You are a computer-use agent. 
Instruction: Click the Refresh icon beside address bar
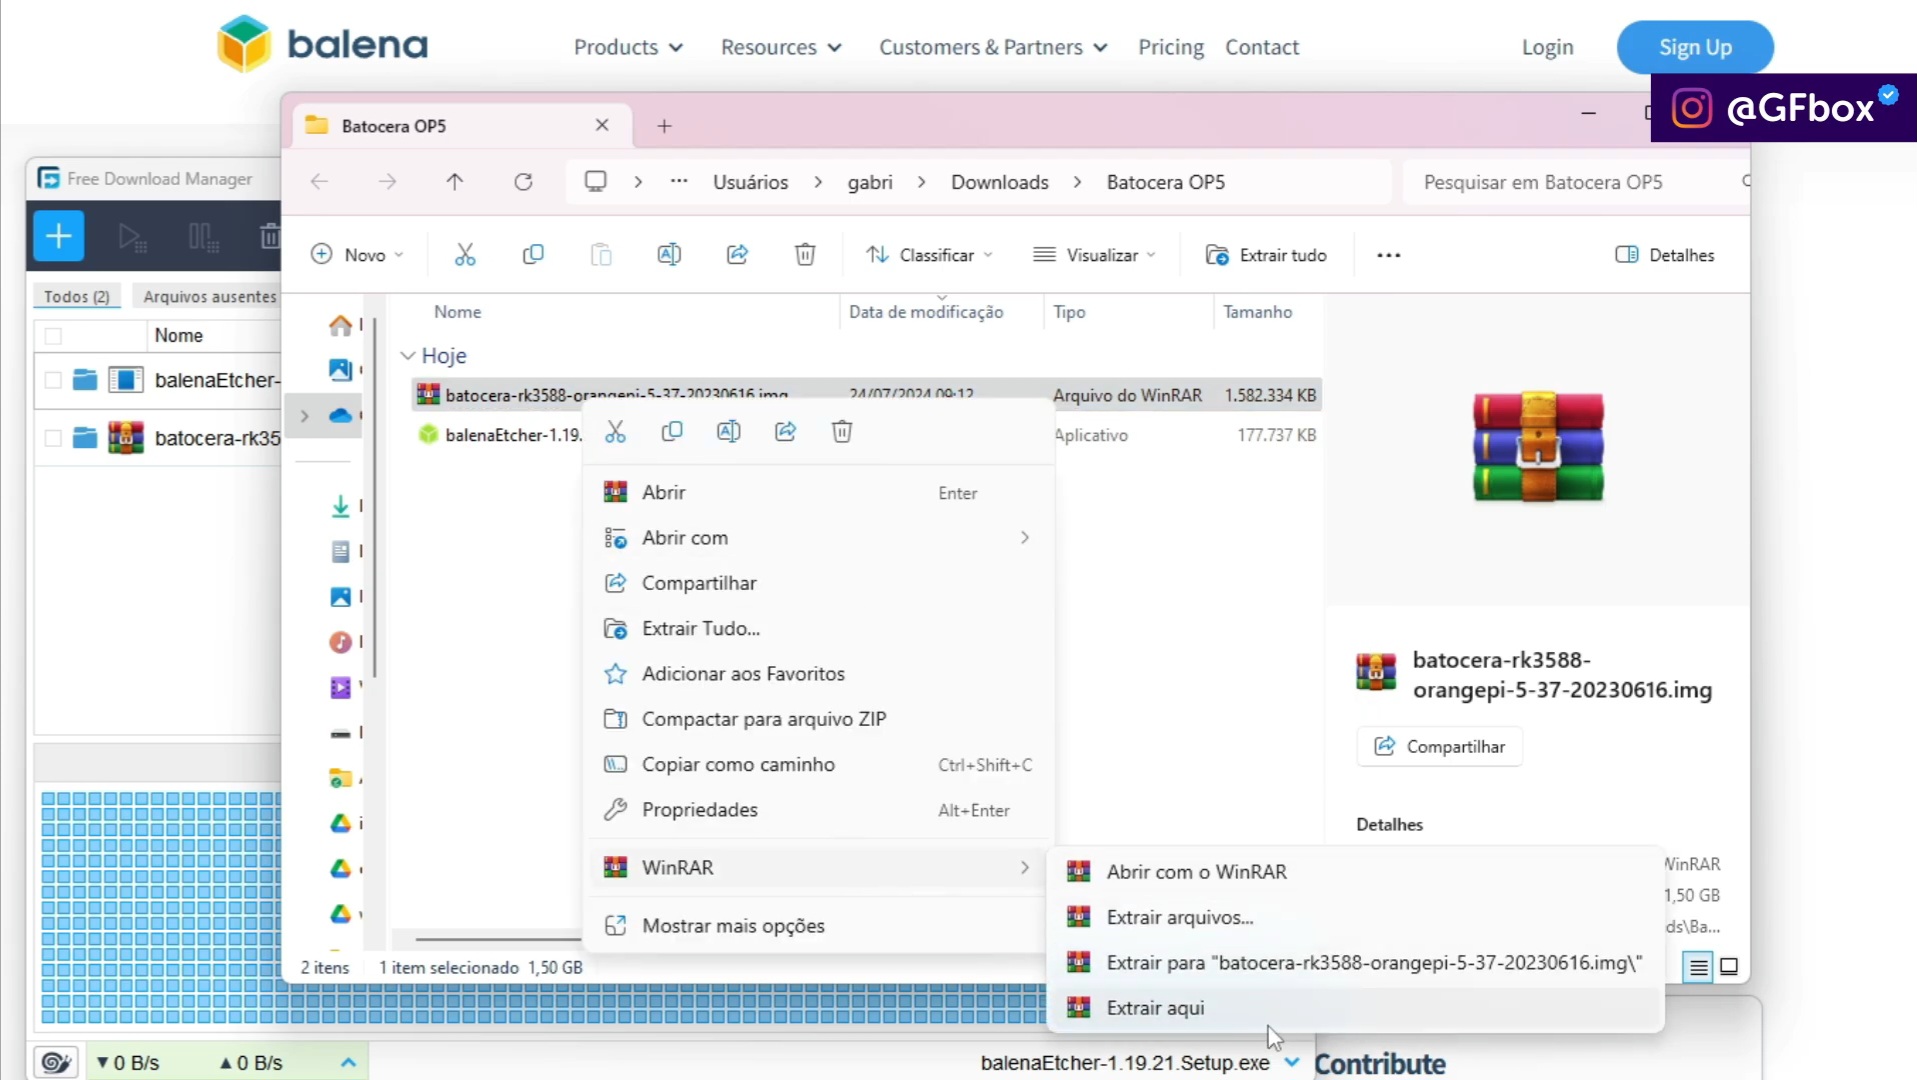[x=523, y=182]
